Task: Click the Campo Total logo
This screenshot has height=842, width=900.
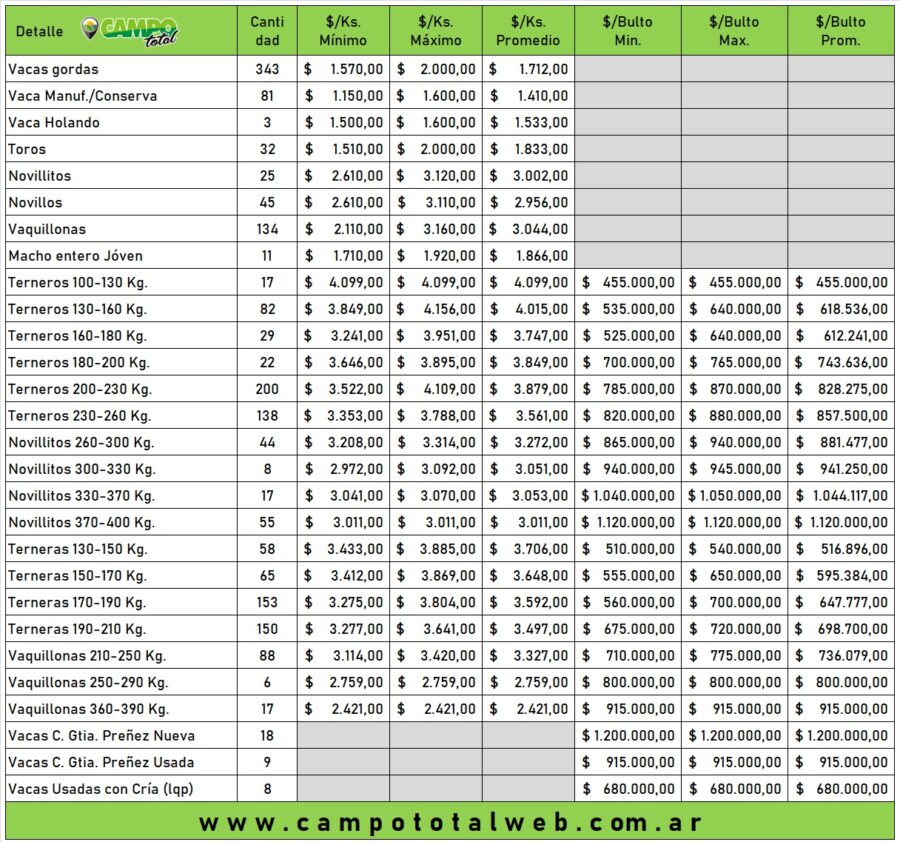Action: pyautogui.click(x=130, y=31)
